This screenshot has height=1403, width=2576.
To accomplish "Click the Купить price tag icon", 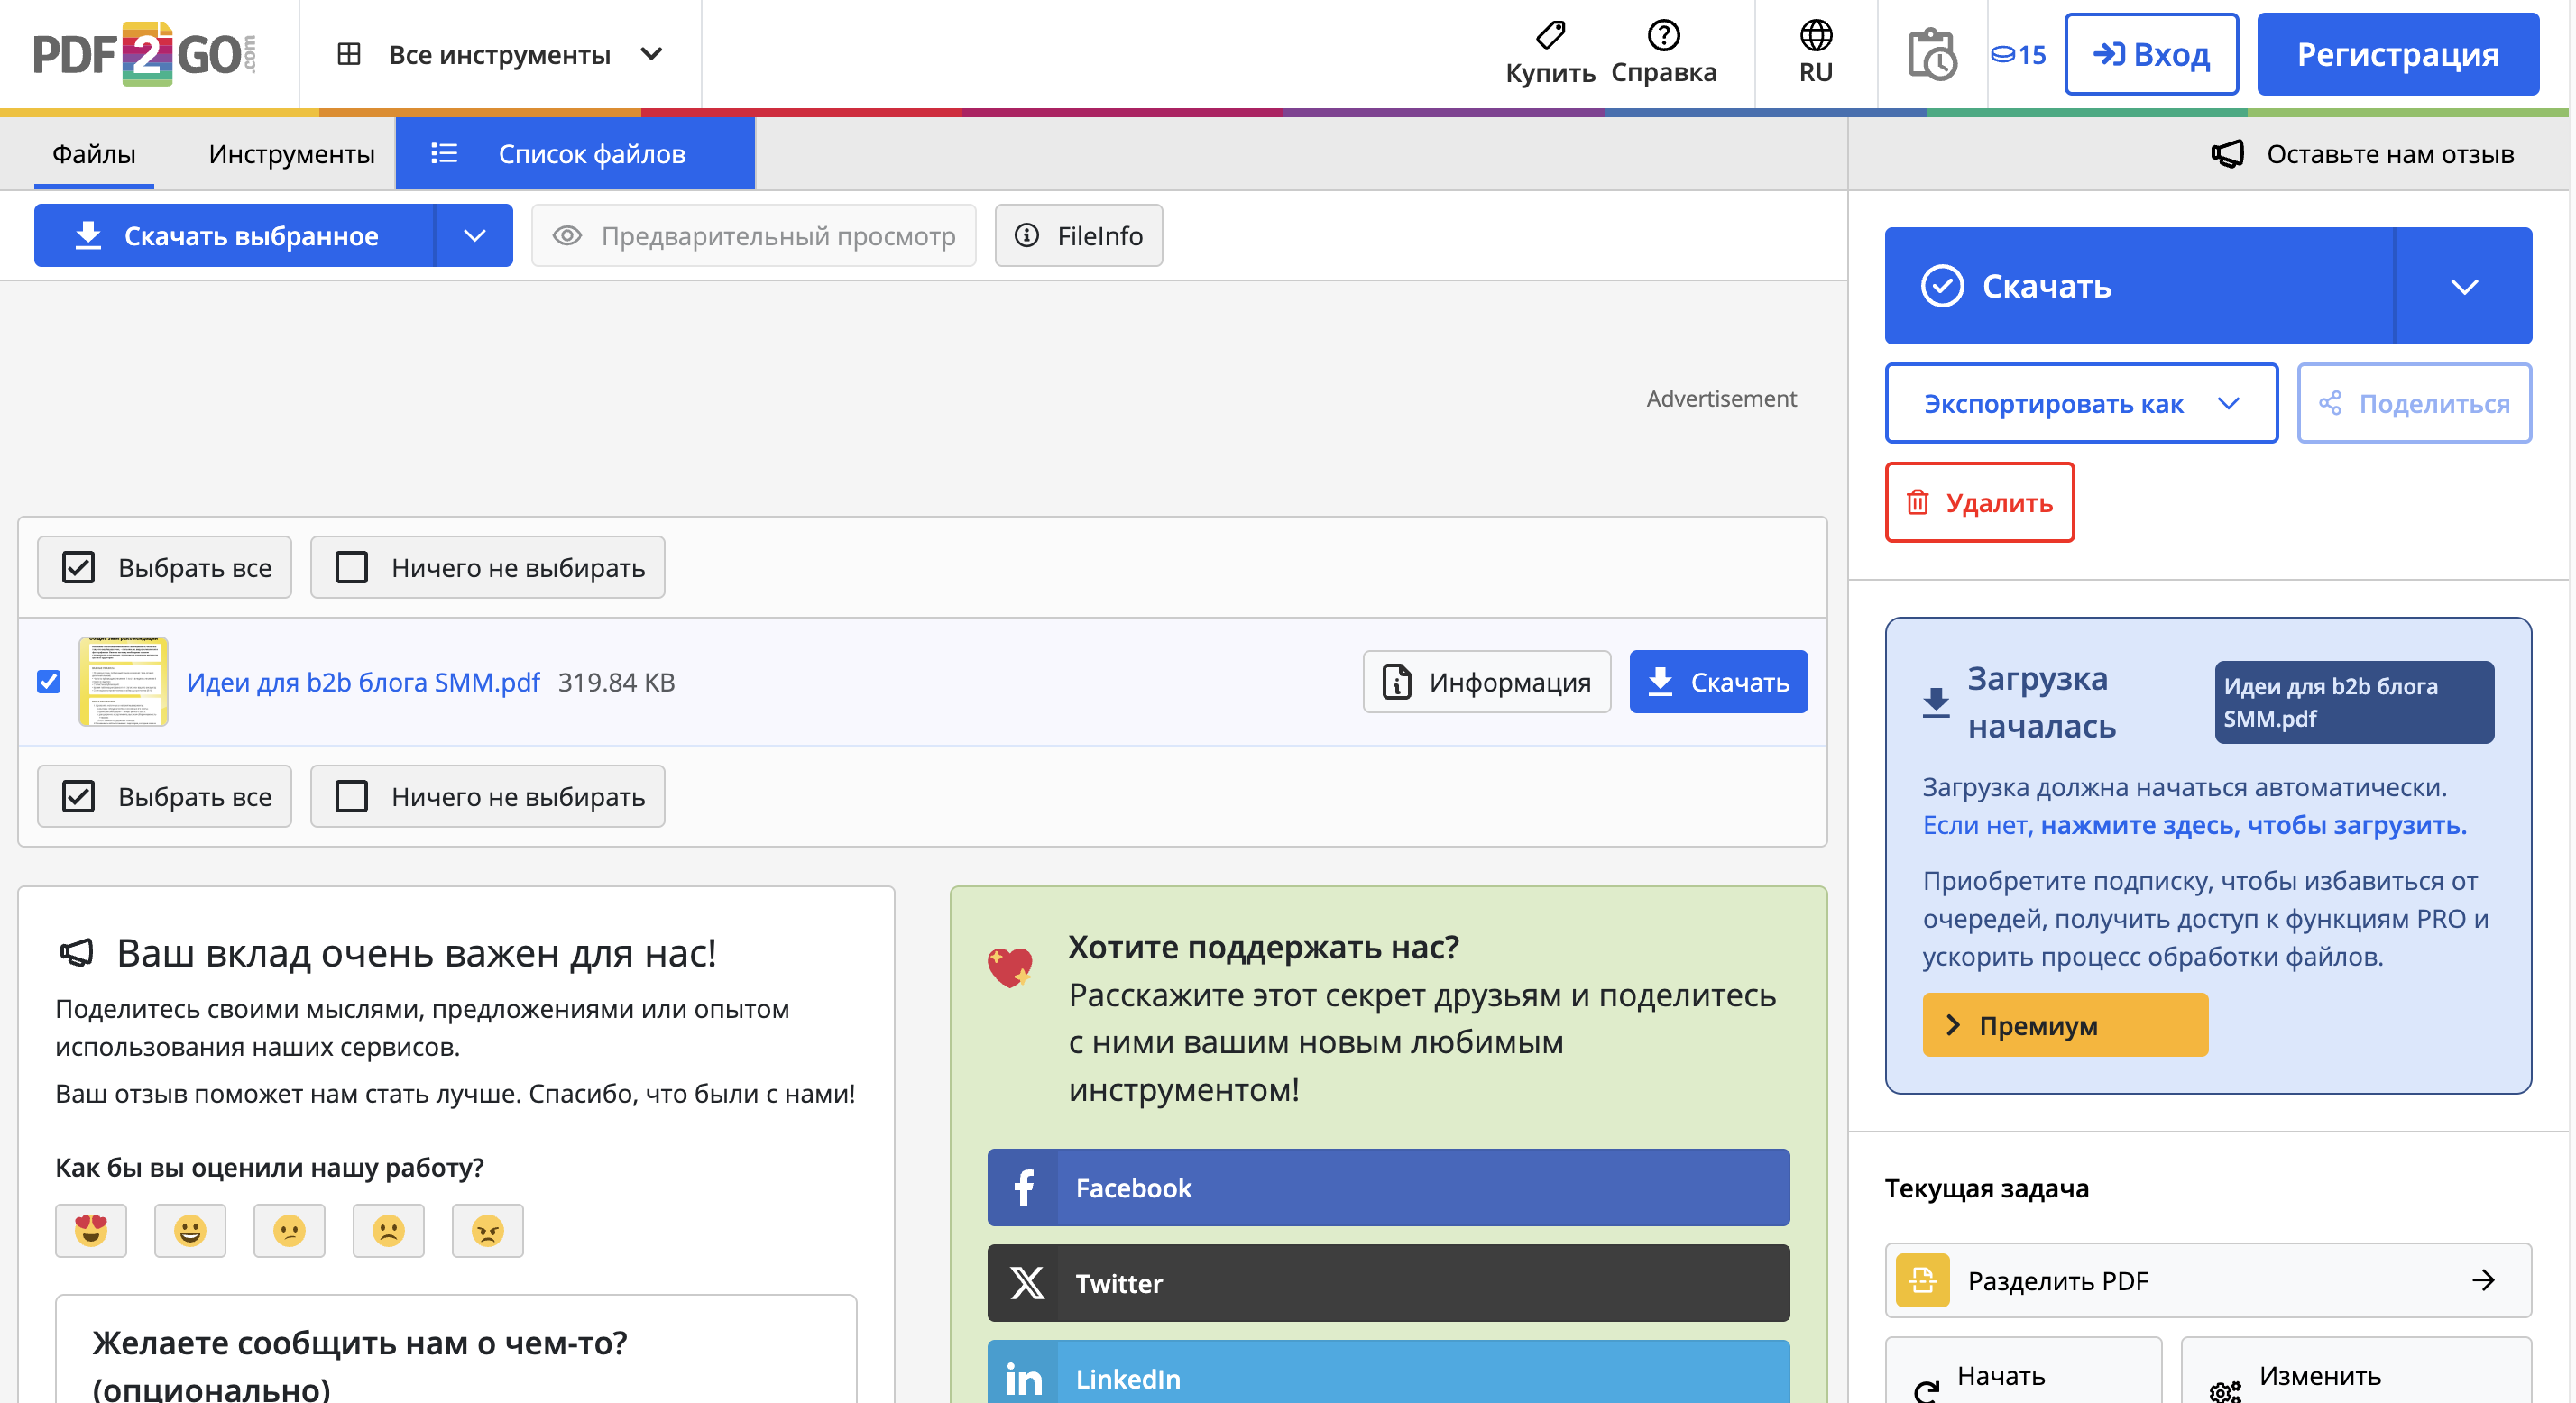I will (x=1549, y=37).
